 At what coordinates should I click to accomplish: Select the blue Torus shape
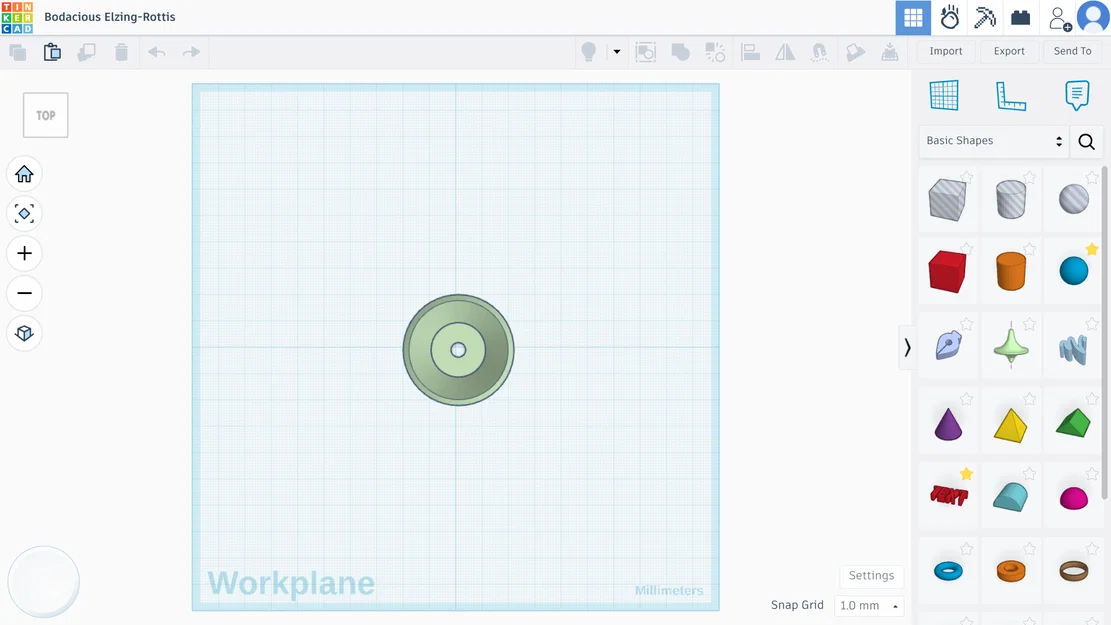point(947,570)
